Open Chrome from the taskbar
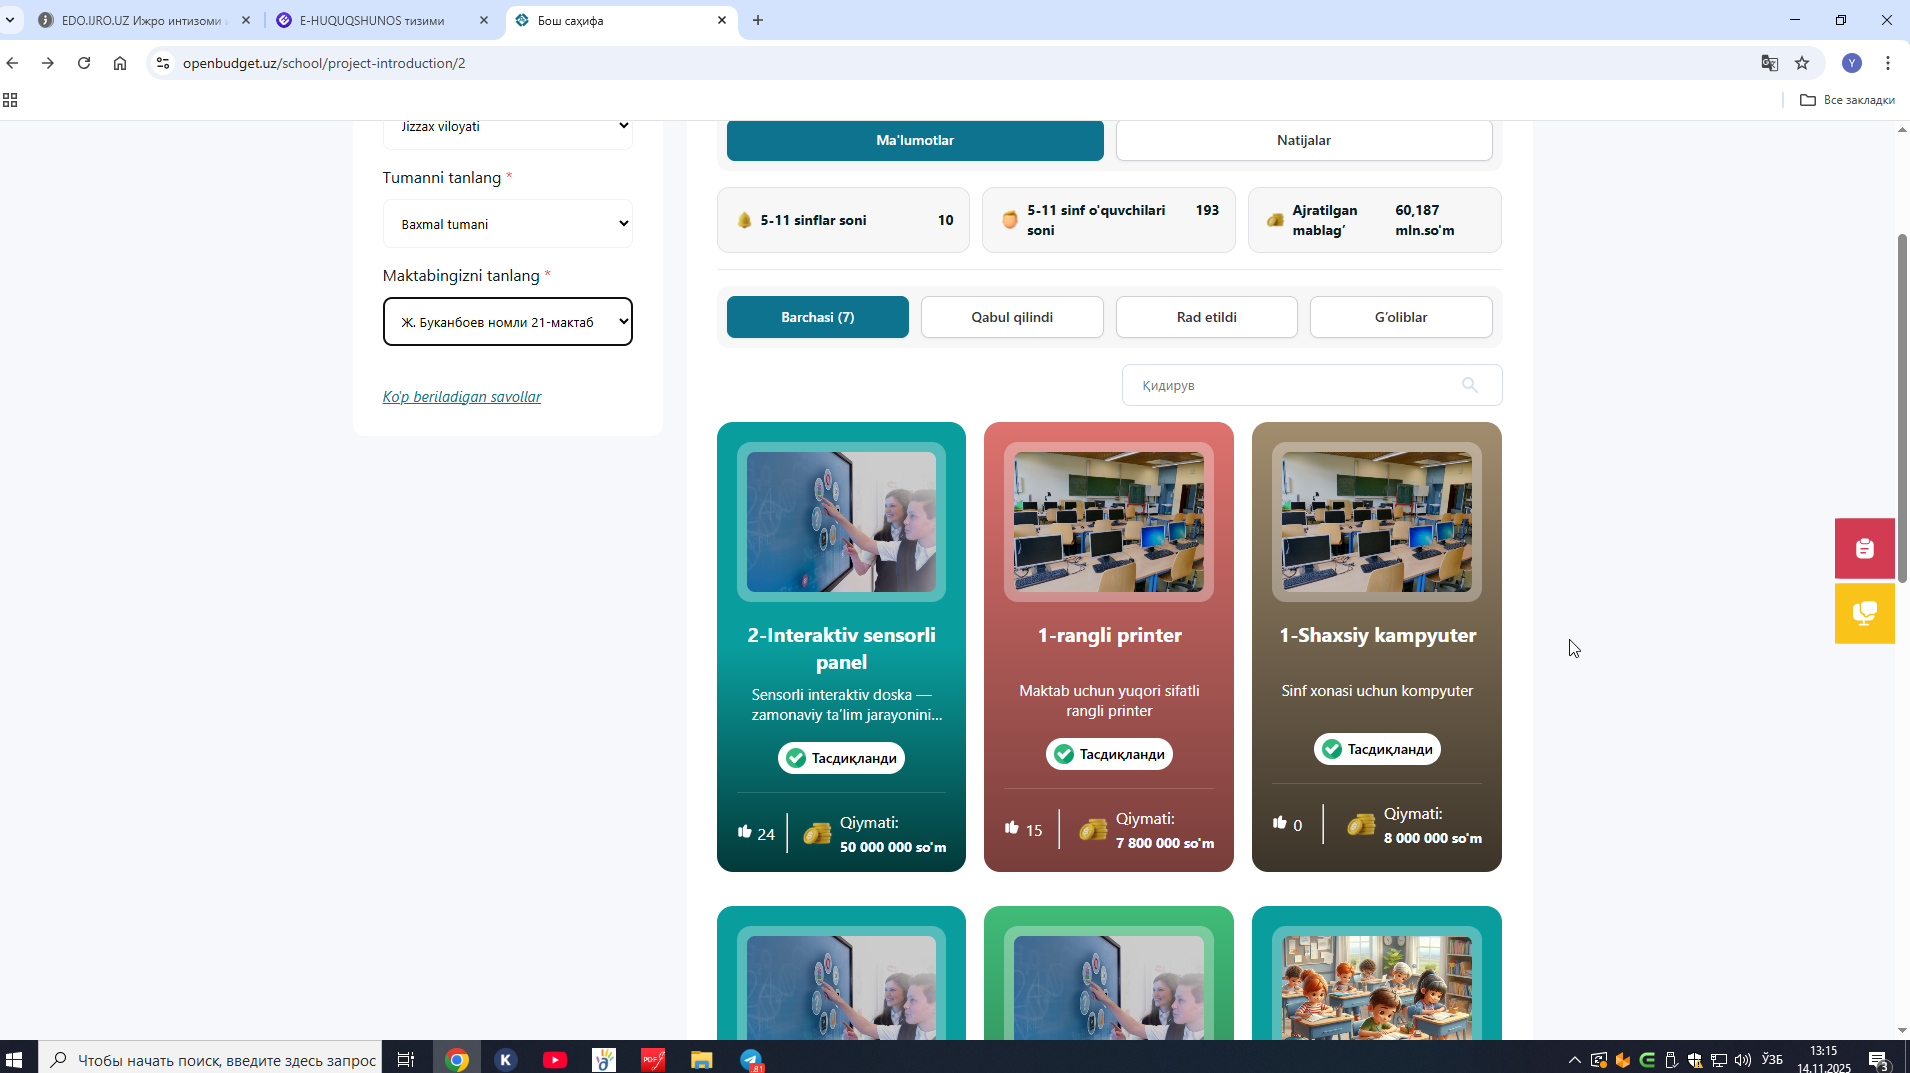 [457, 1059]
